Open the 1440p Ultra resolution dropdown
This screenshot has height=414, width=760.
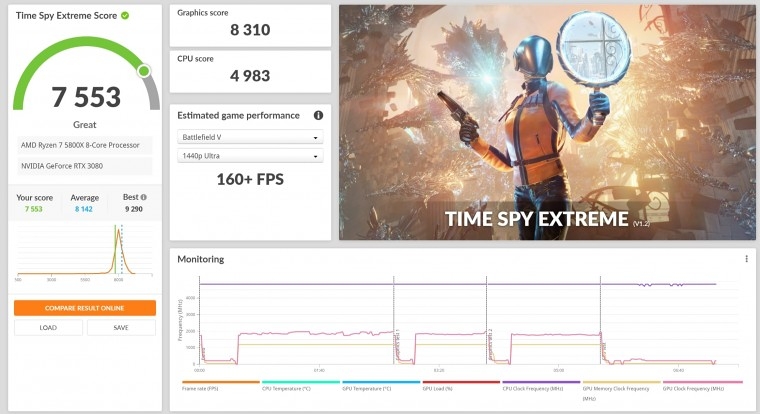click(x=250, y=156)
